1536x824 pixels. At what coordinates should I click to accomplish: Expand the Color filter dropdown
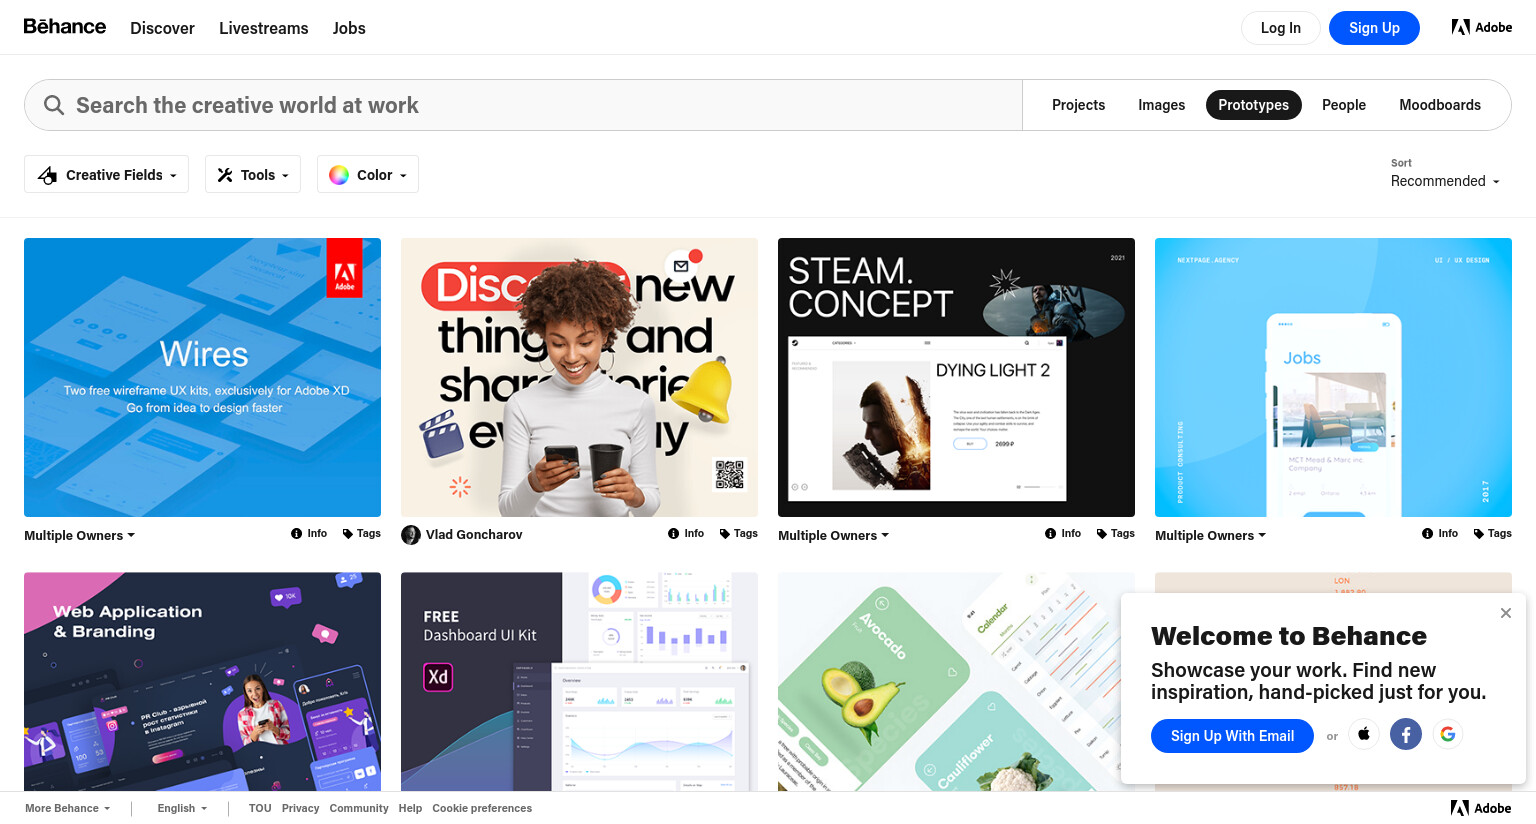368,174
